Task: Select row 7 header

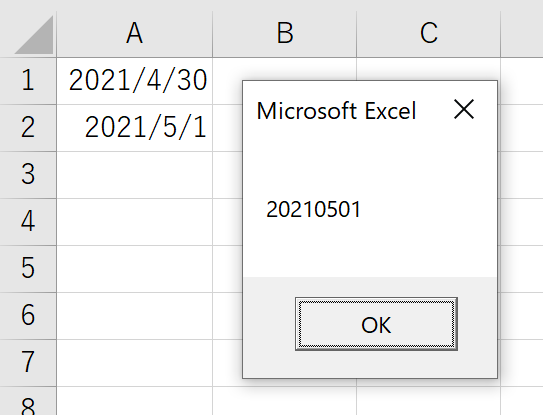Action: point(28,363)
